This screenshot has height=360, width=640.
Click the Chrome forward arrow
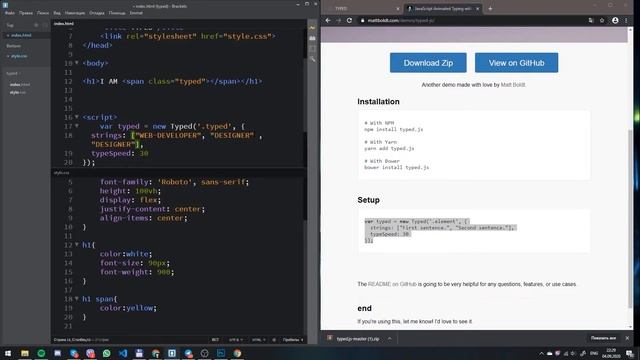click(x=338, y=20)
